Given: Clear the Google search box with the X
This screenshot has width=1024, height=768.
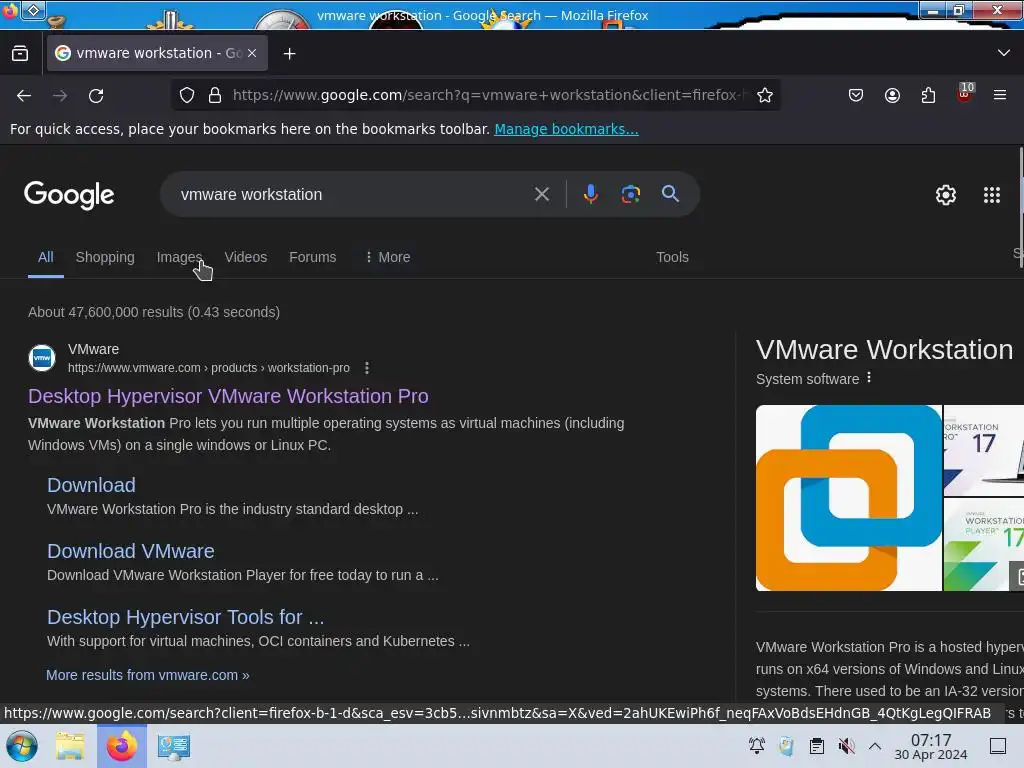Looking at the screenshot, I should 541,194.
